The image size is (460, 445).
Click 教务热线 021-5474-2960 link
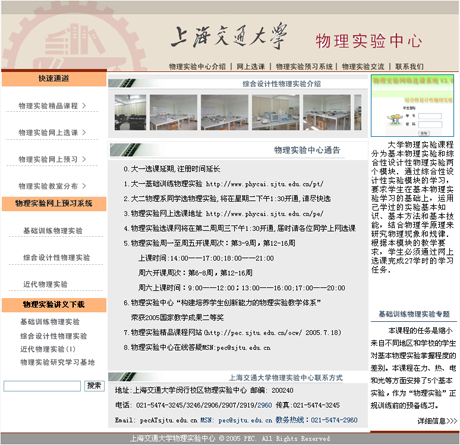coord(317,420)
